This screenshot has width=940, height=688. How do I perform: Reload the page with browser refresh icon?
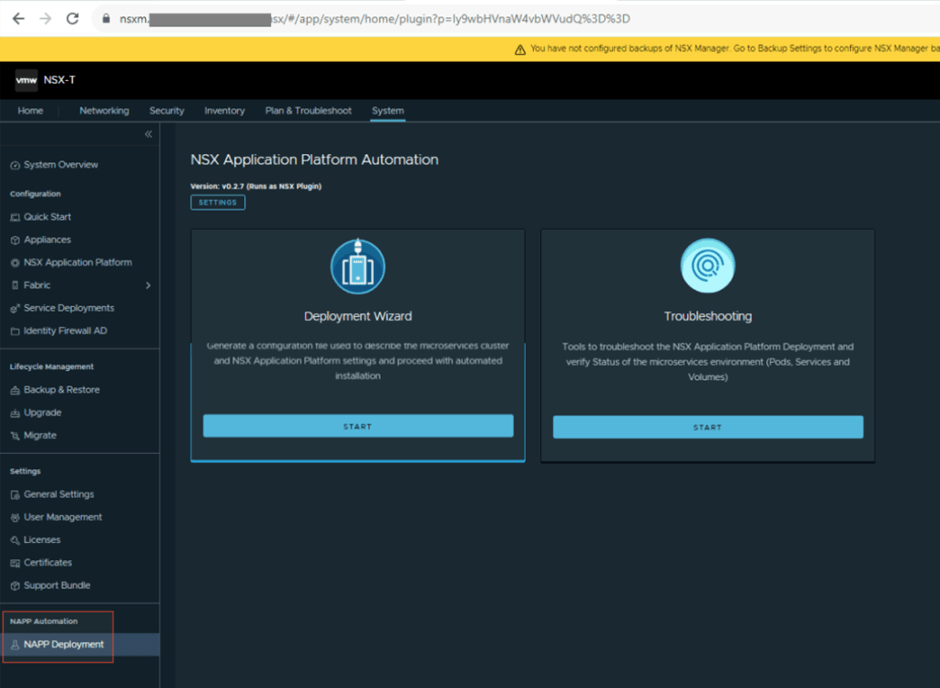pos(72,19)
